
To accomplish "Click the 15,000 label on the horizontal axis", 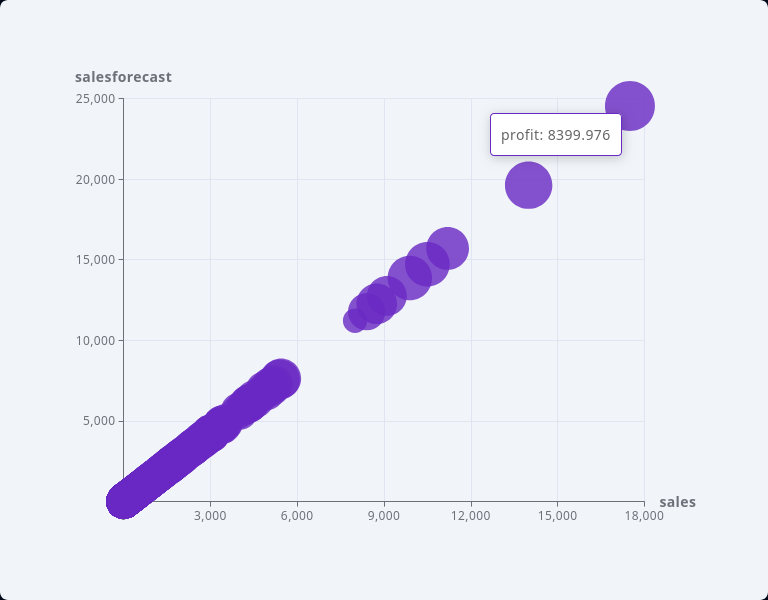I will tap(557, 516).
